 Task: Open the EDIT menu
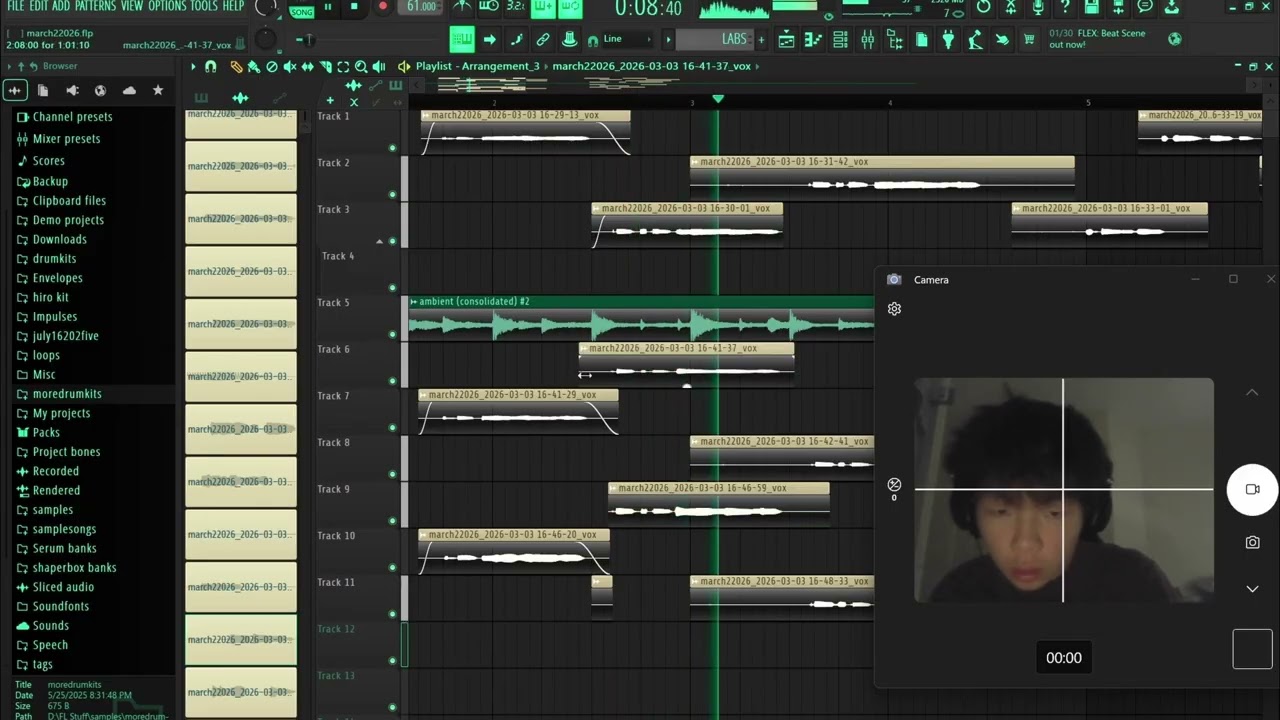[x=38, y=6]
